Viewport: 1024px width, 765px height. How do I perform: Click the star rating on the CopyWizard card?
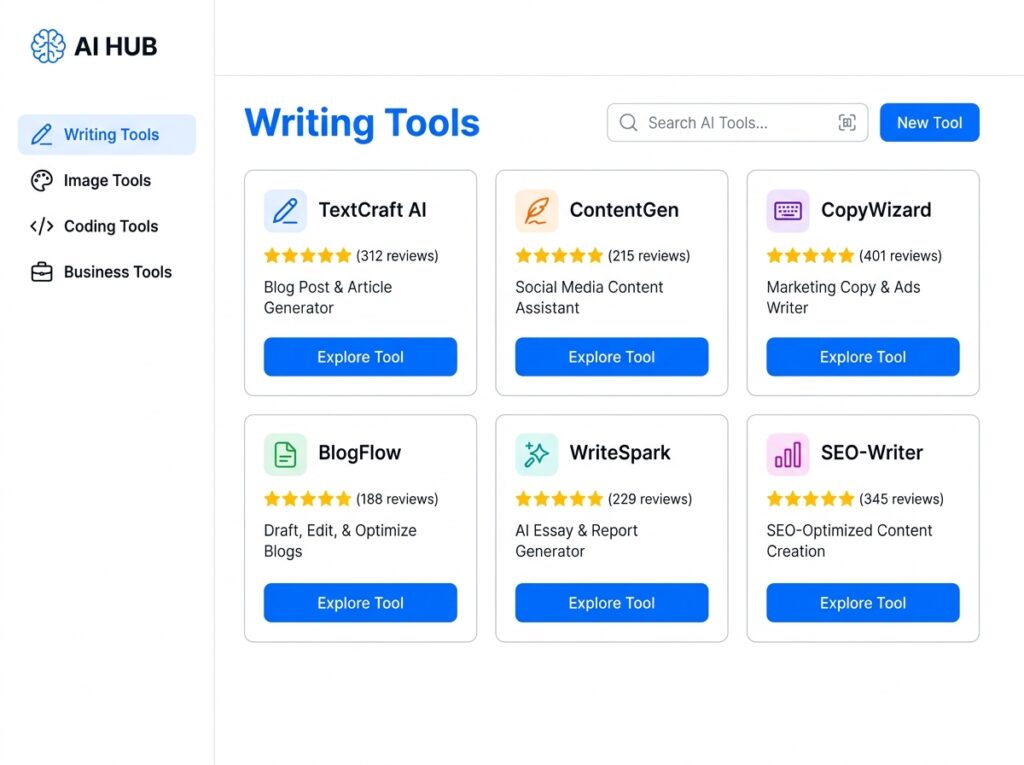[810, 255]
